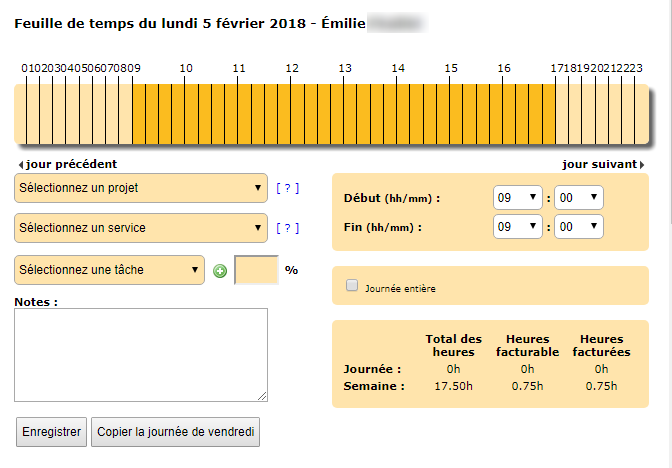Open the 'Sélectionnez un projet' dropdown
The image size is (672, 468).
pyautogui.click(x=141, y=187)
